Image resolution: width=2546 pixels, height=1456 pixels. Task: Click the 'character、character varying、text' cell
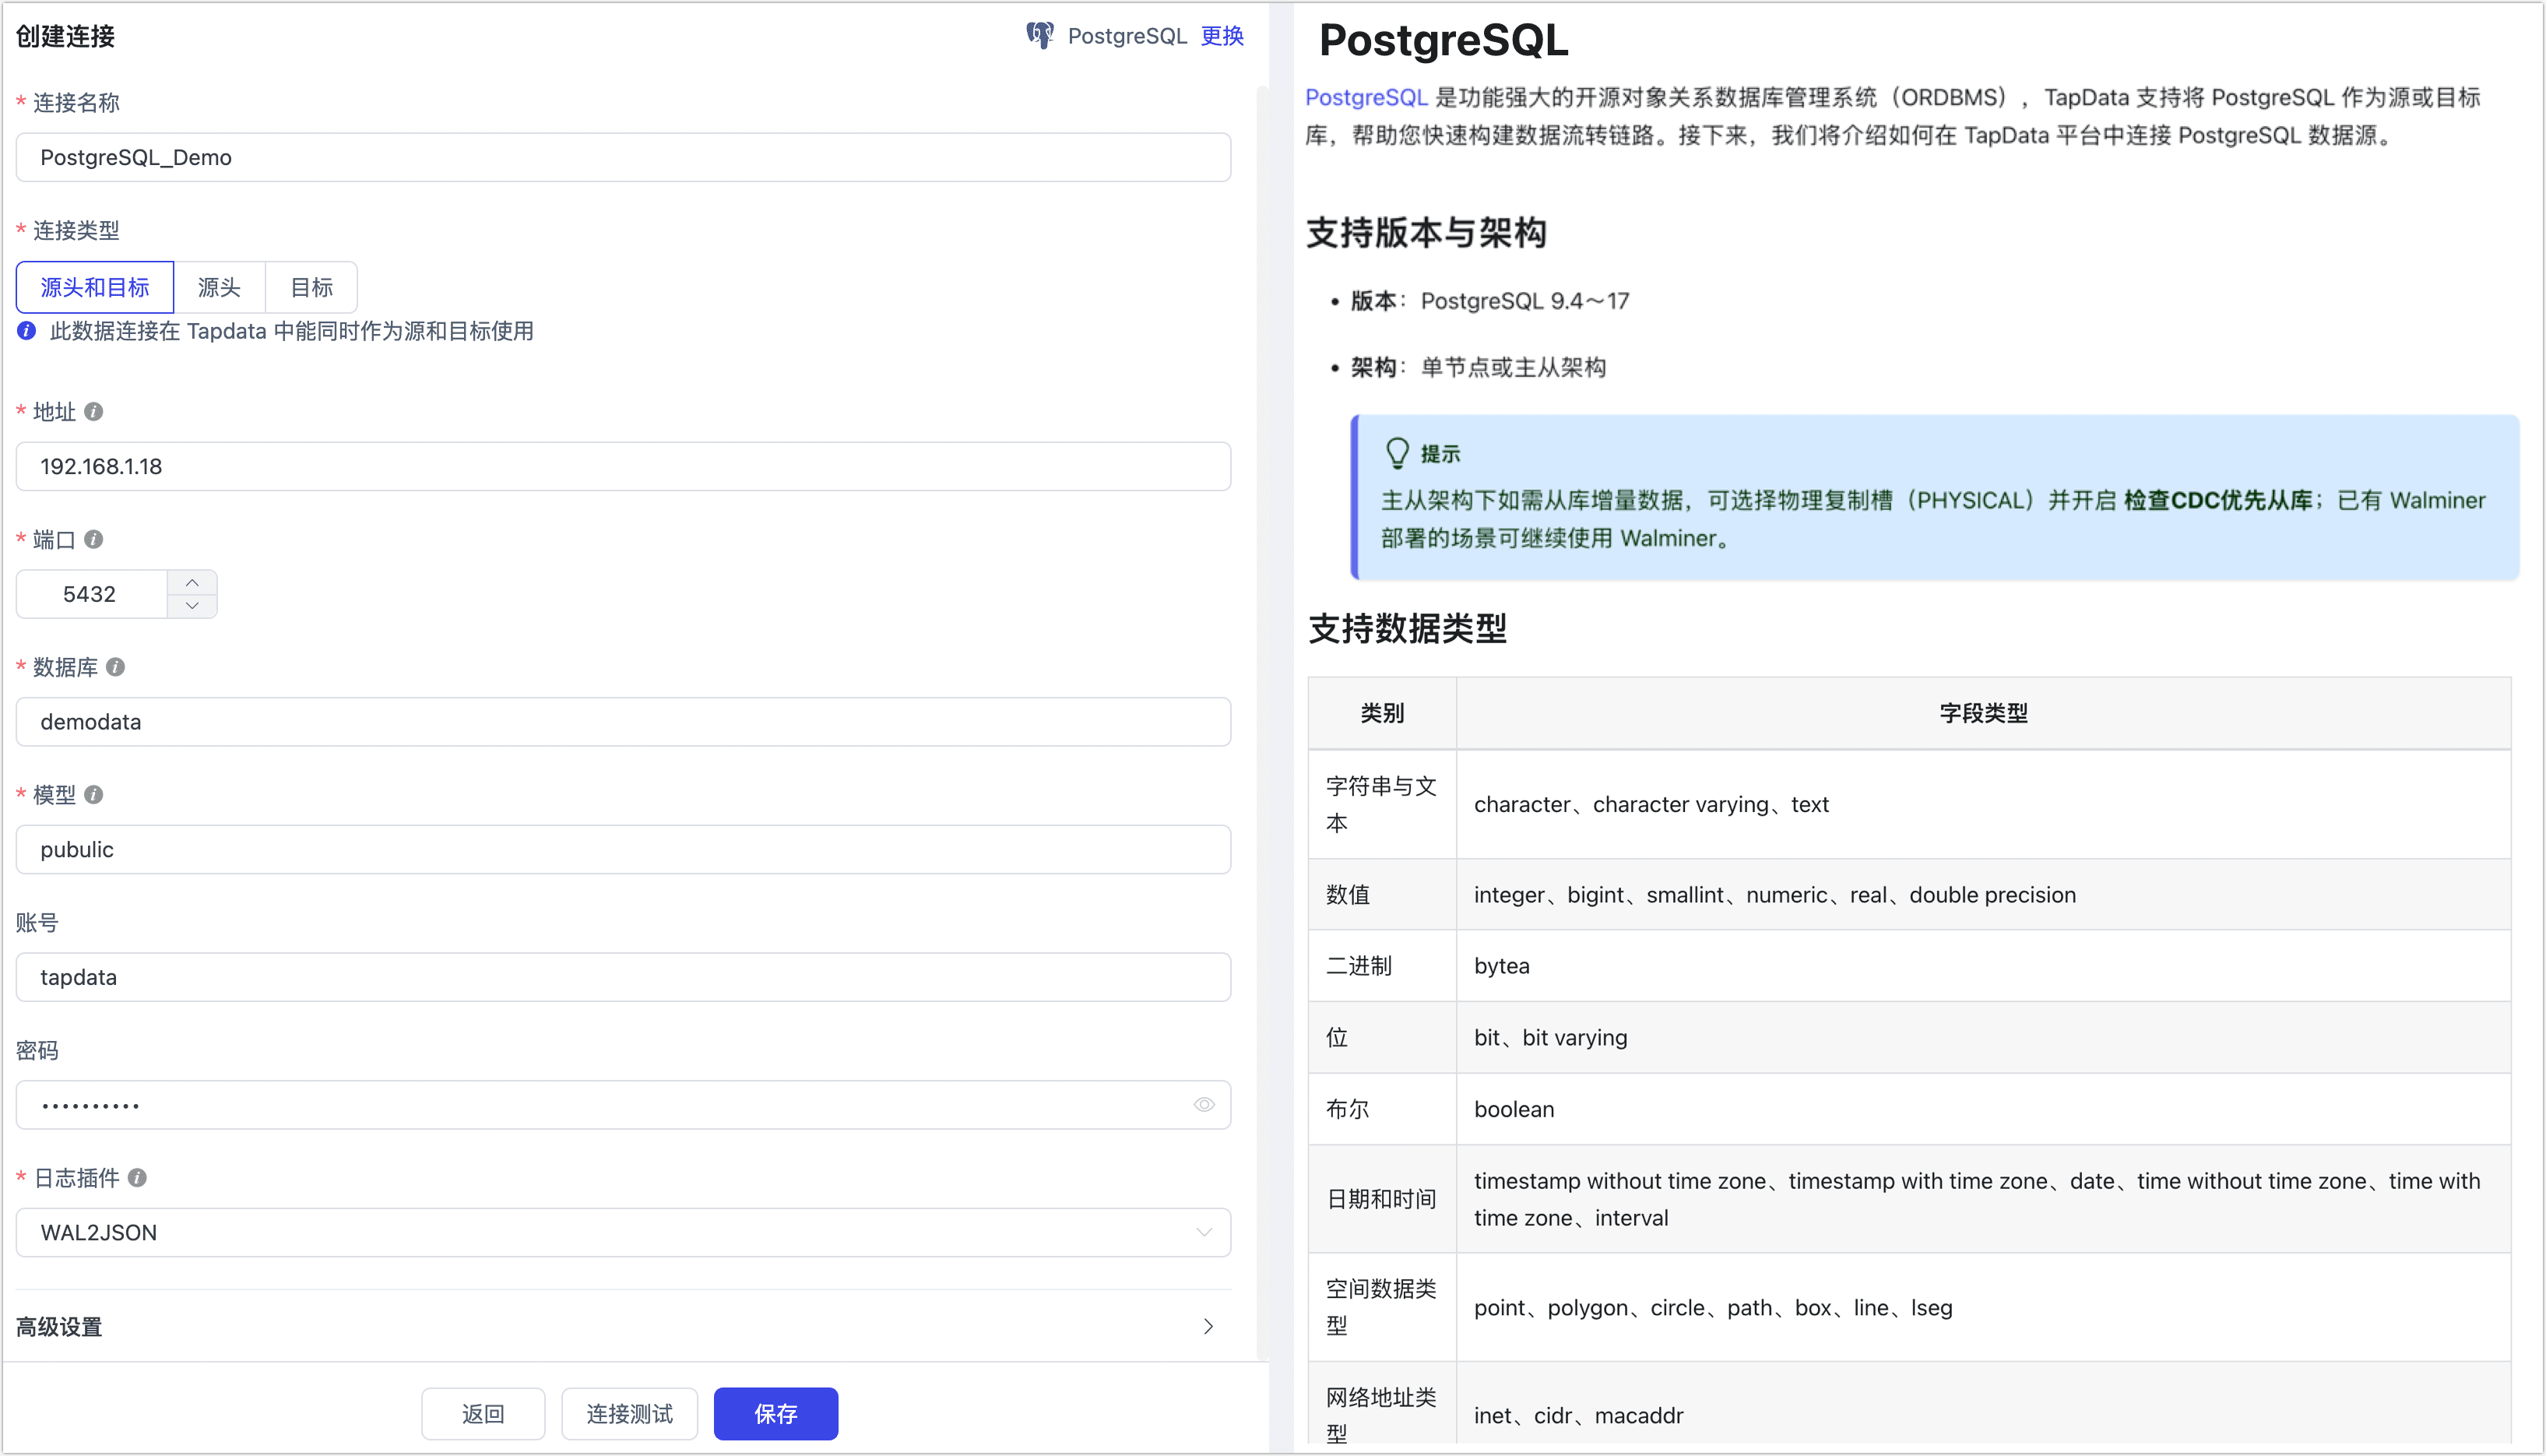click(x=1984, y=804)
